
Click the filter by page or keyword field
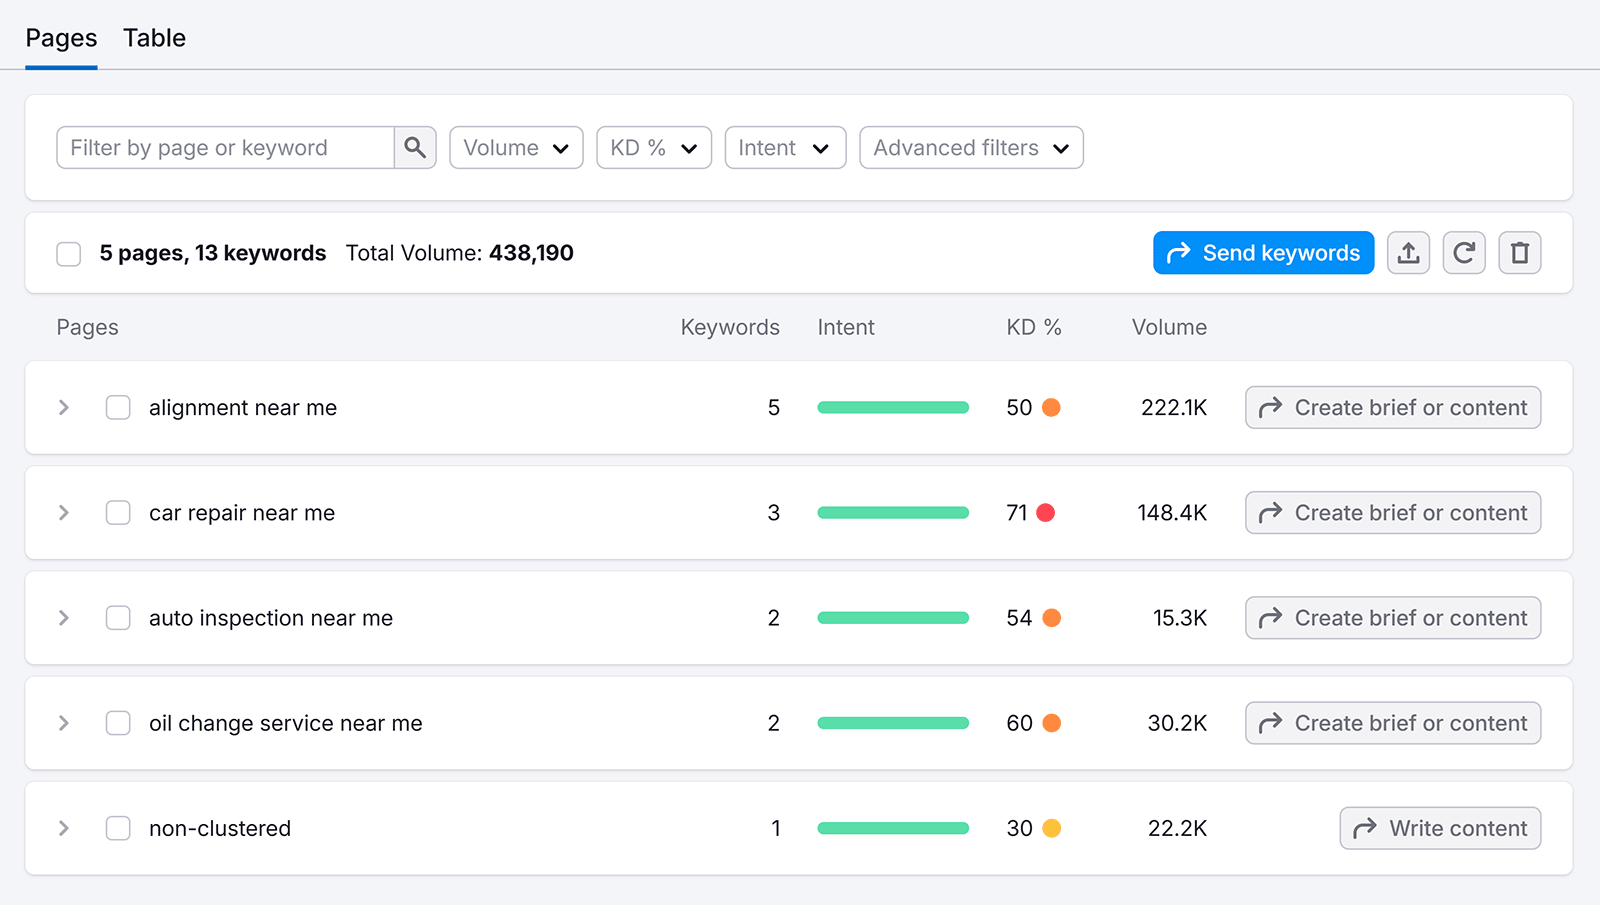click(x=225, y=147)
